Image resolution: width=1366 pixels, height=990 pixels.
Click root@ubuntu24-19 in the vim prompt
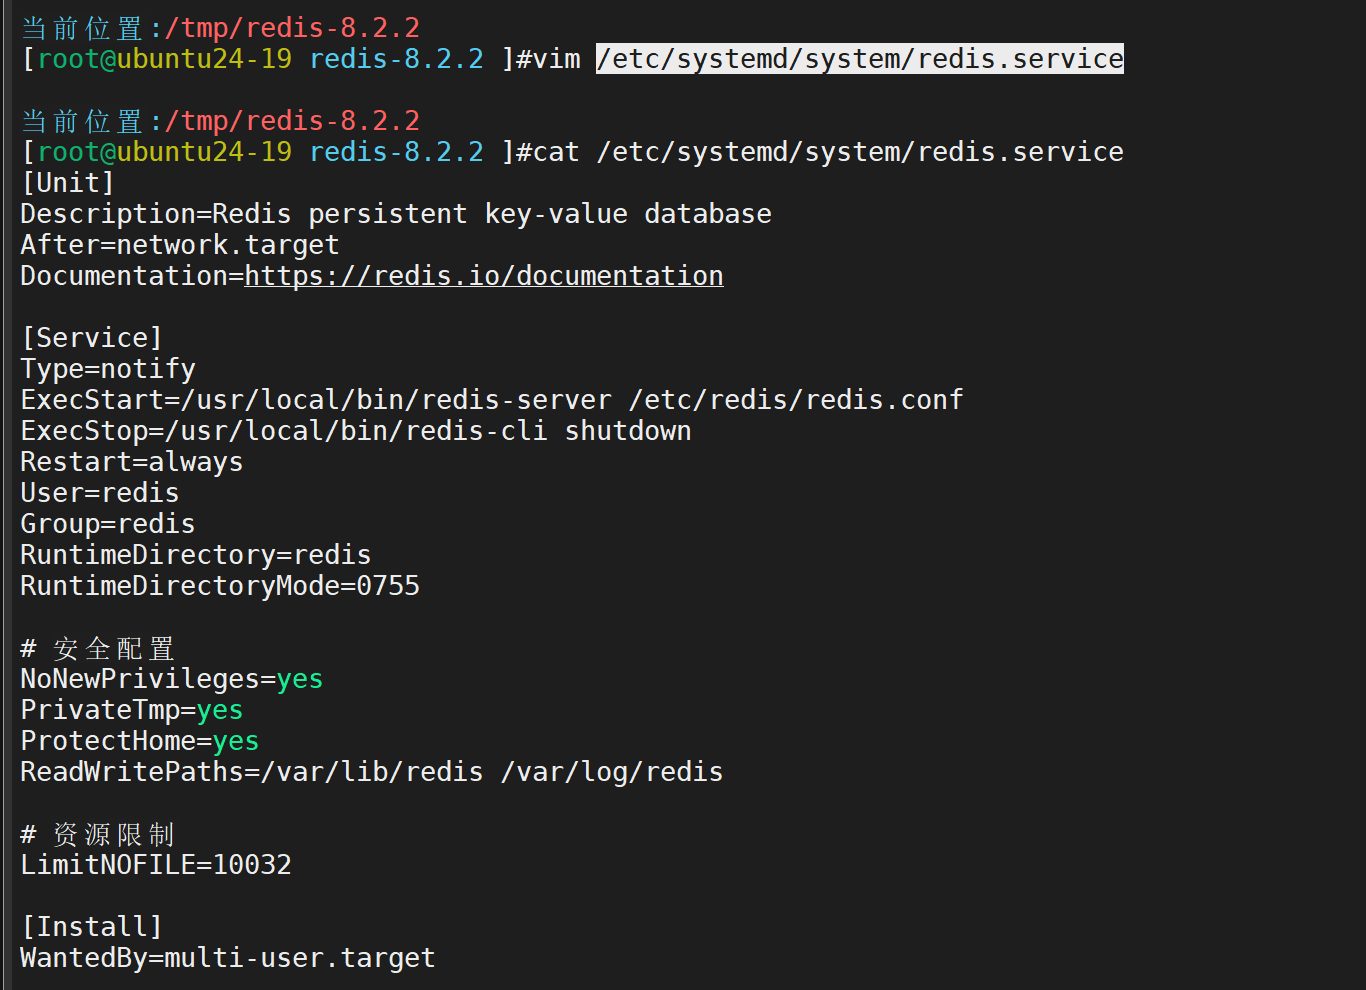(x=165, y=59)
